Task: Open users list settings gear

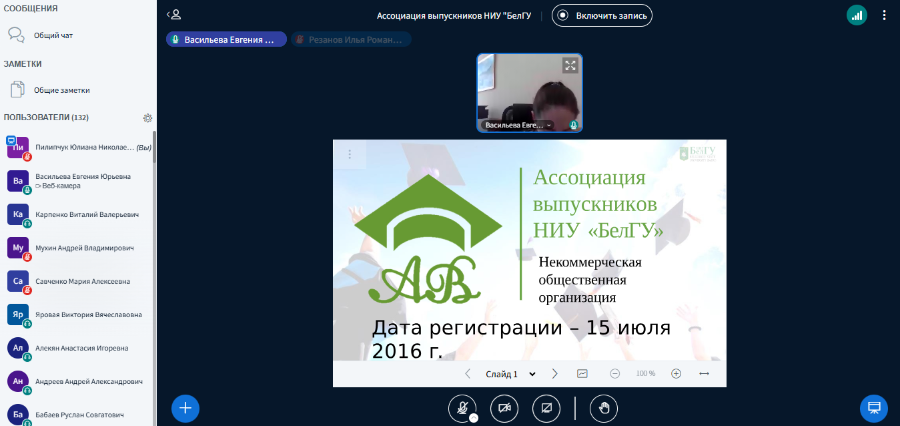Action: point(148,118)
